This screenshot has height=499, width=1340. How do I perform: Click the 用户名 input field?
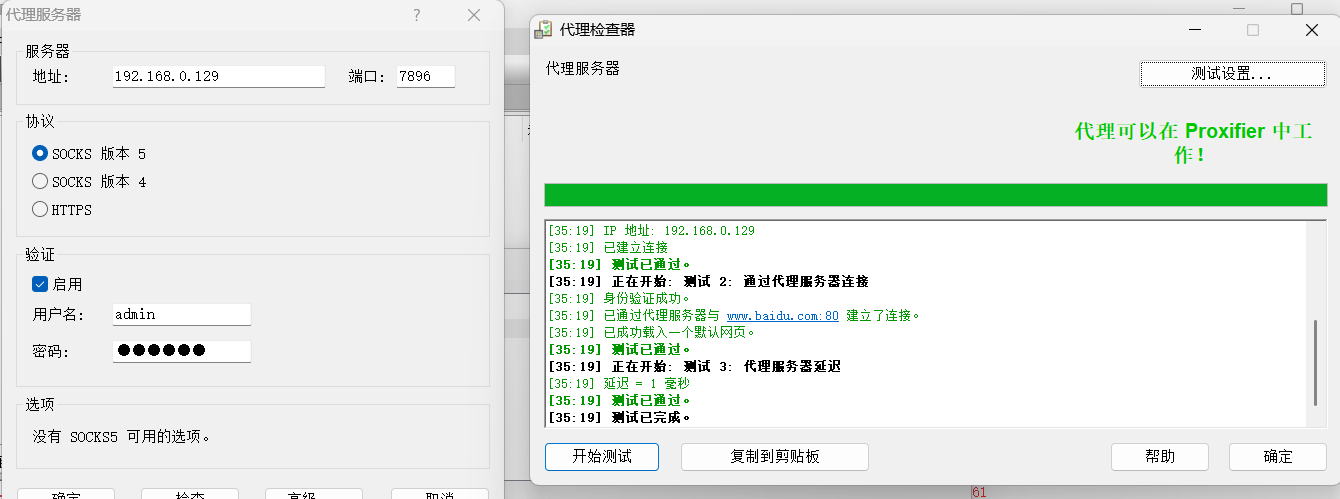[x=181, y=314]
